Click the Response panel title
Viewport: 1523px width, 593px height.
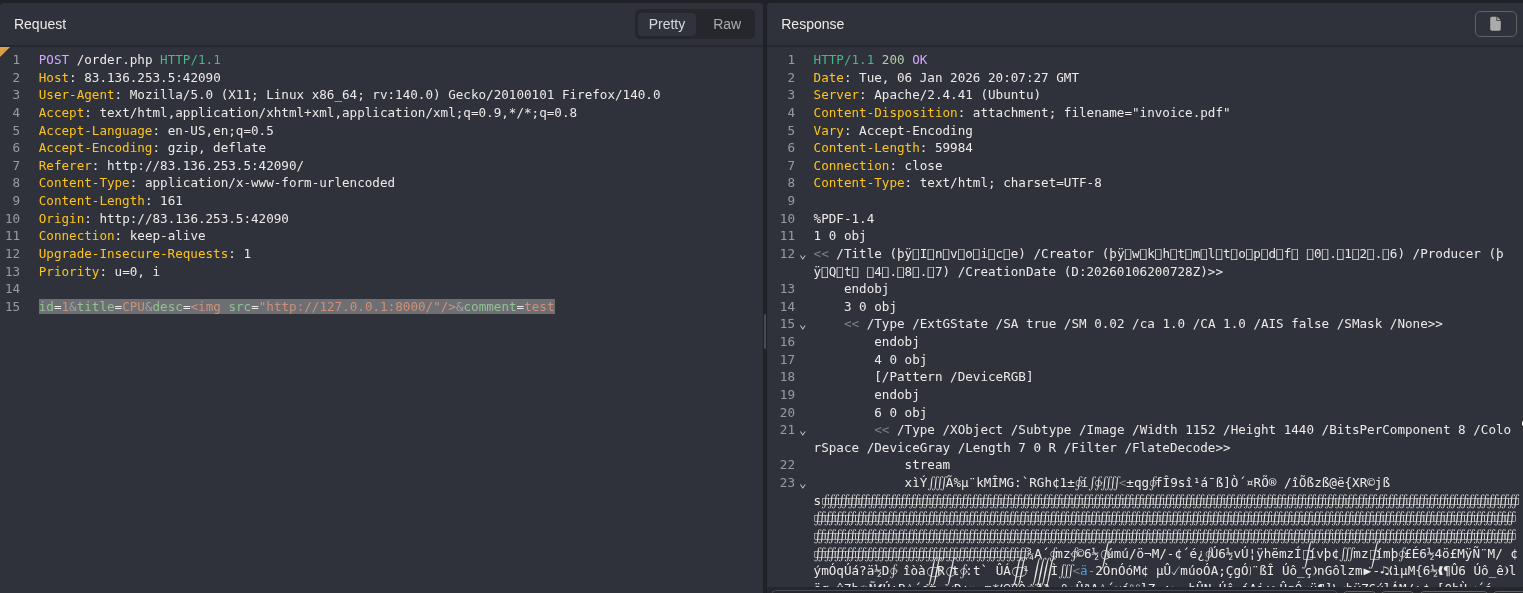pos(812,24)
